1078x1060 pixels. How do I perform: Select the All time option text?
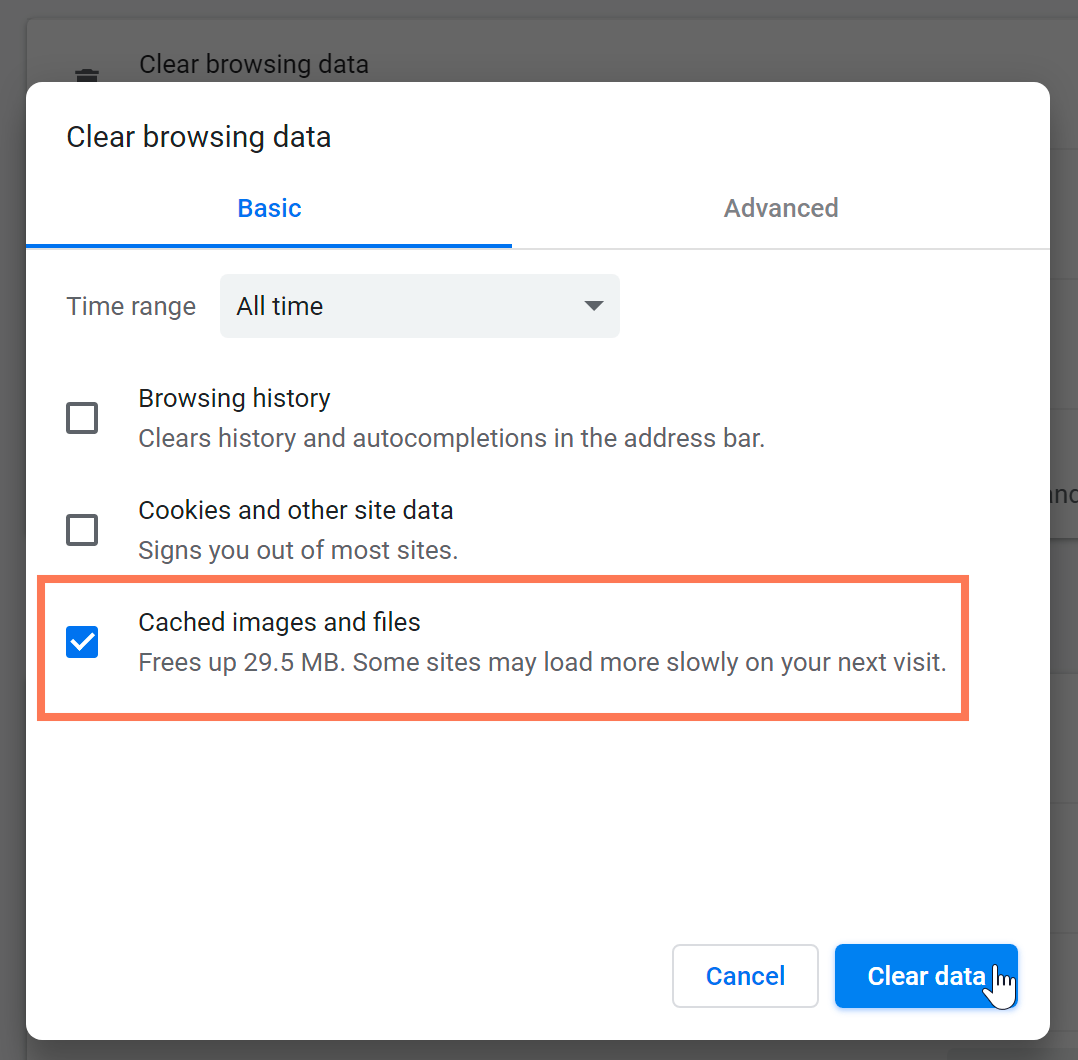pos(279,306)
